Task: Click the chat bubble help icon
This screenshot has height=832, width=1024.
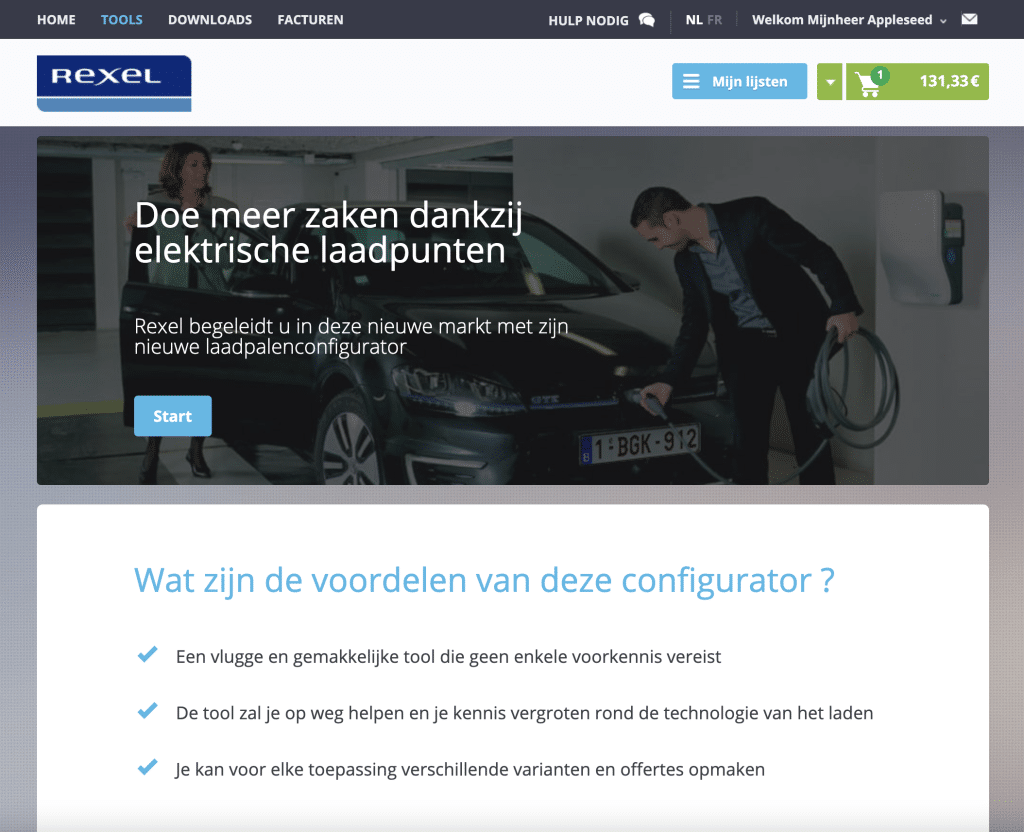Action: tap(647, 20)
